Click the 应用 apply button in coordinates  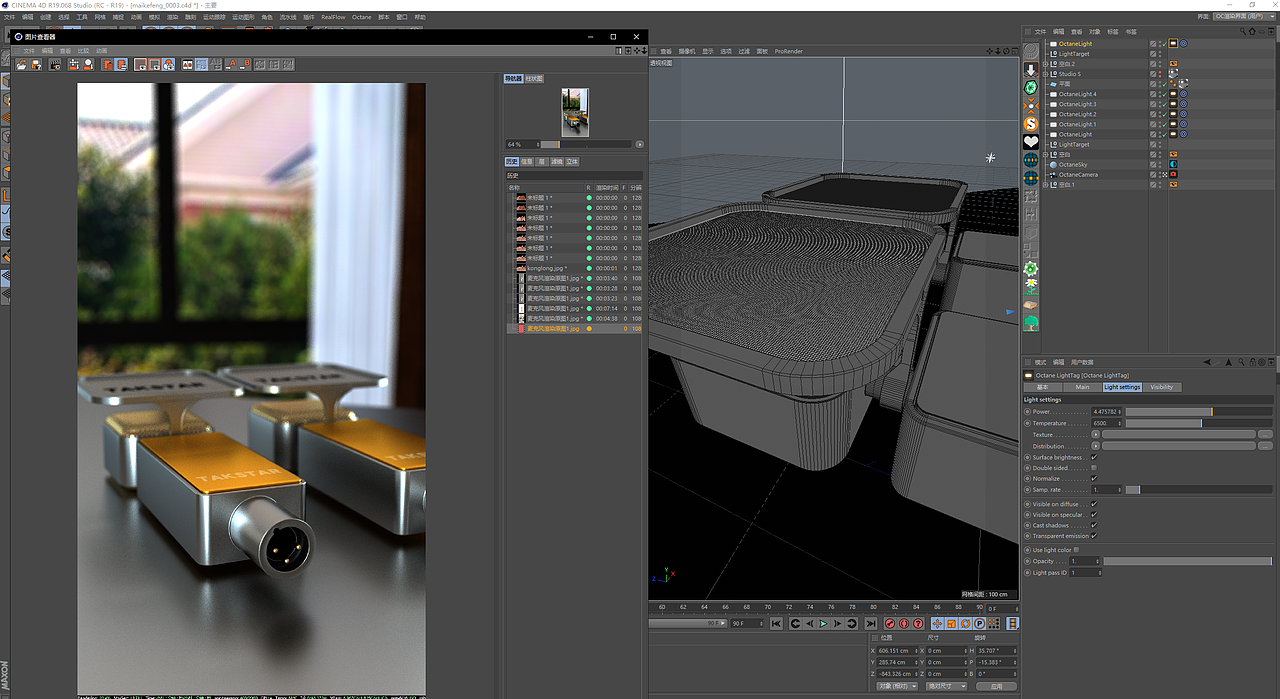(997, 686)
